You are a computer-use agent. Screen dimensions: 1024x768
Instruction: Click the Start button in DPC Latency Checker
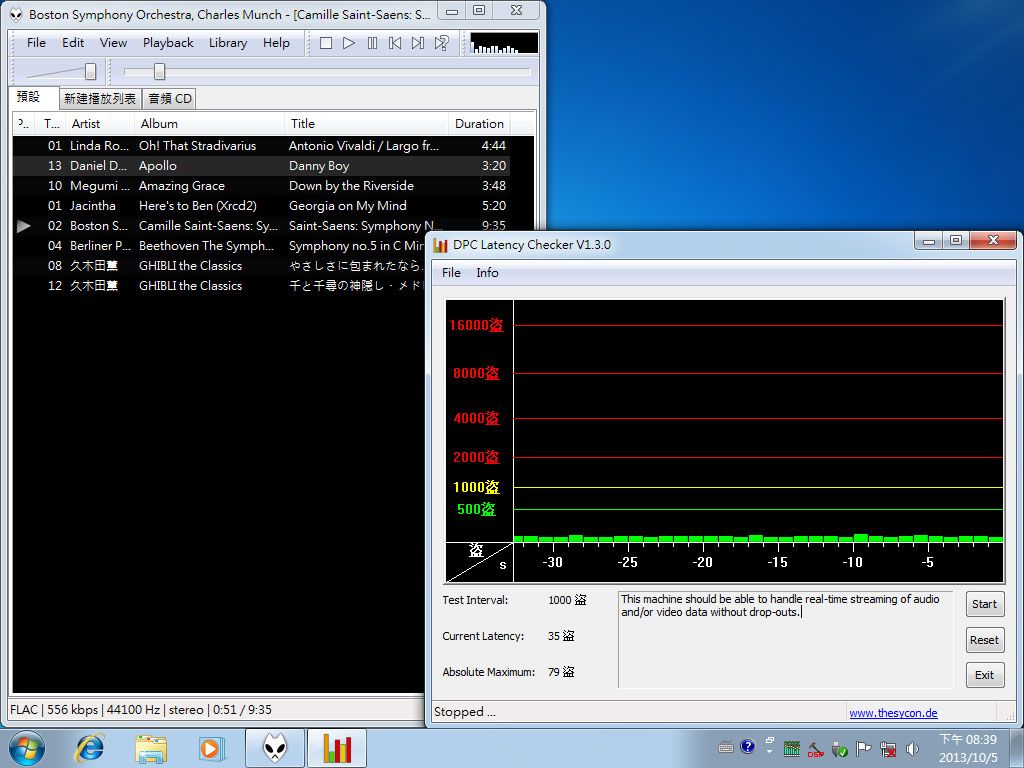(984, 604)
